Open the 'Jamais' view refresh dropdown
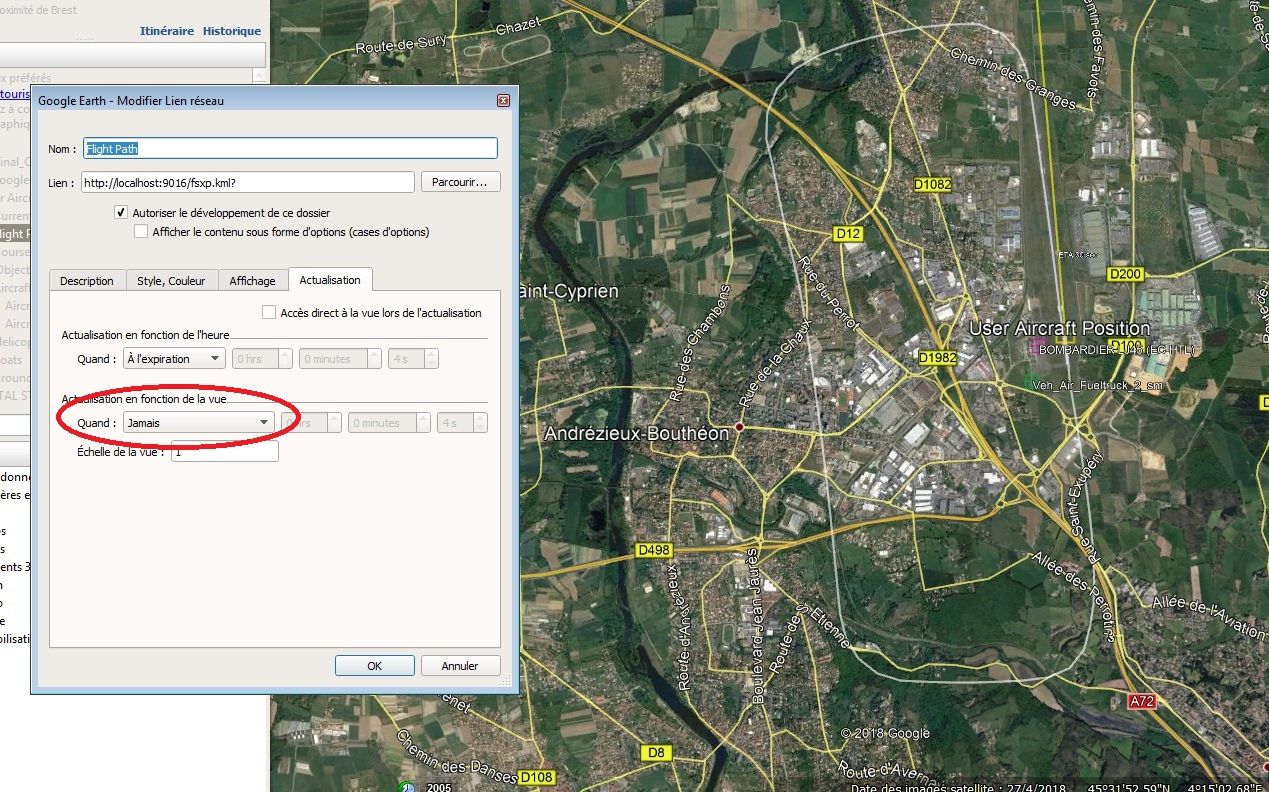1269x792 pixels. pos(198,423)
